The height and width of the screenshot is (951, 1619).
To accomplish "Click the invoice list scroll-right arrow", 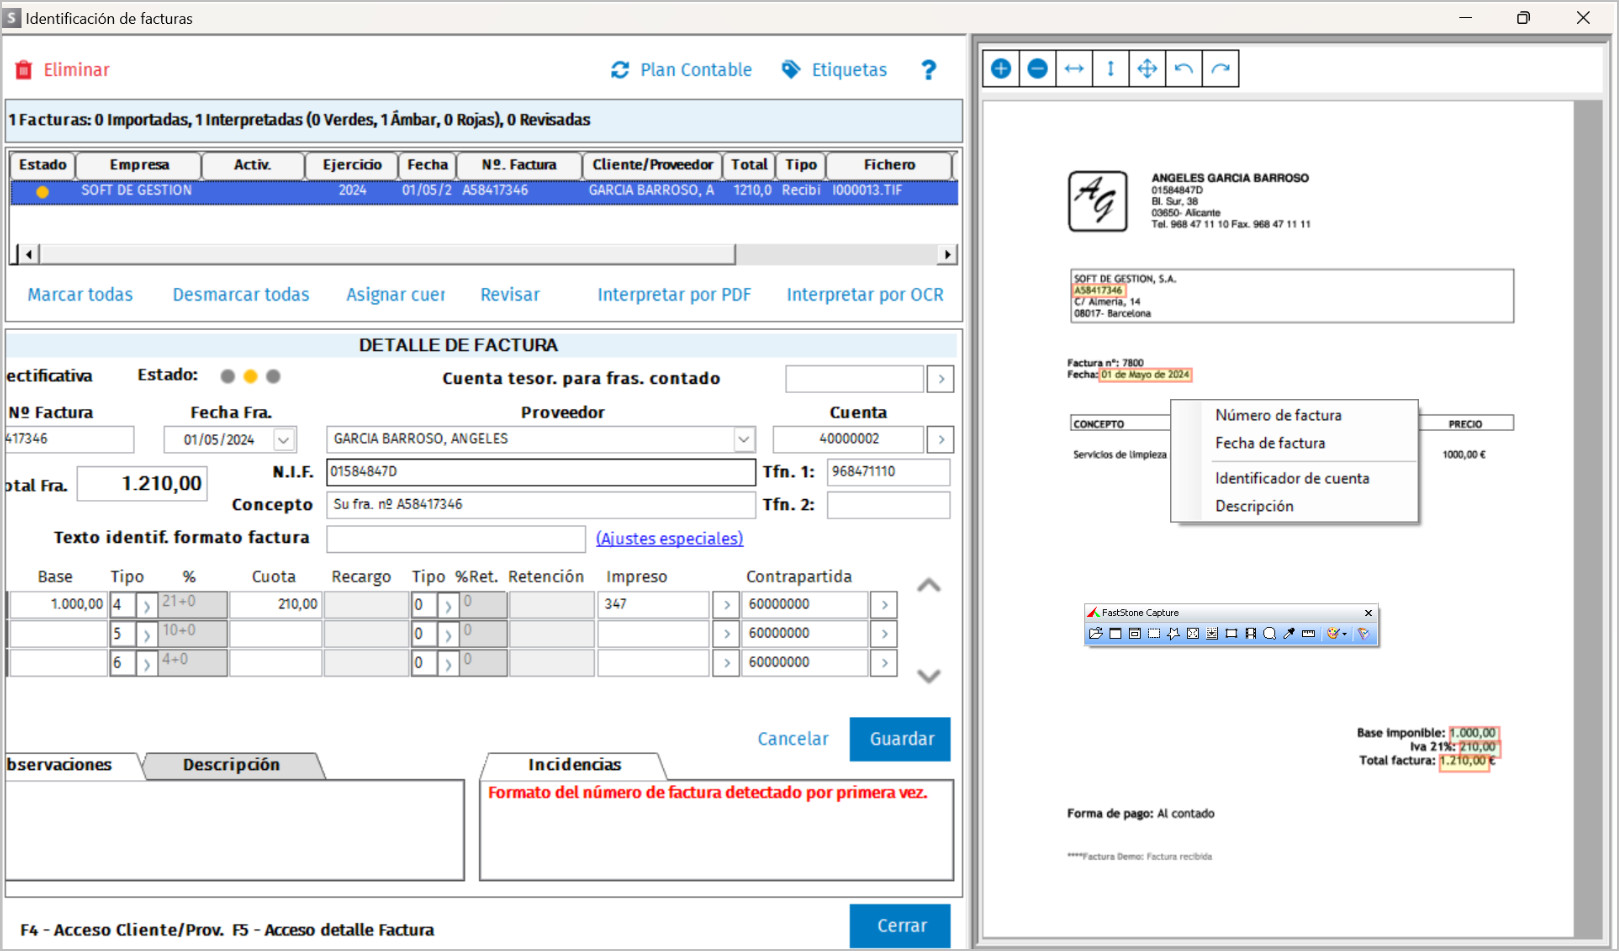I will tap(947, 254).
